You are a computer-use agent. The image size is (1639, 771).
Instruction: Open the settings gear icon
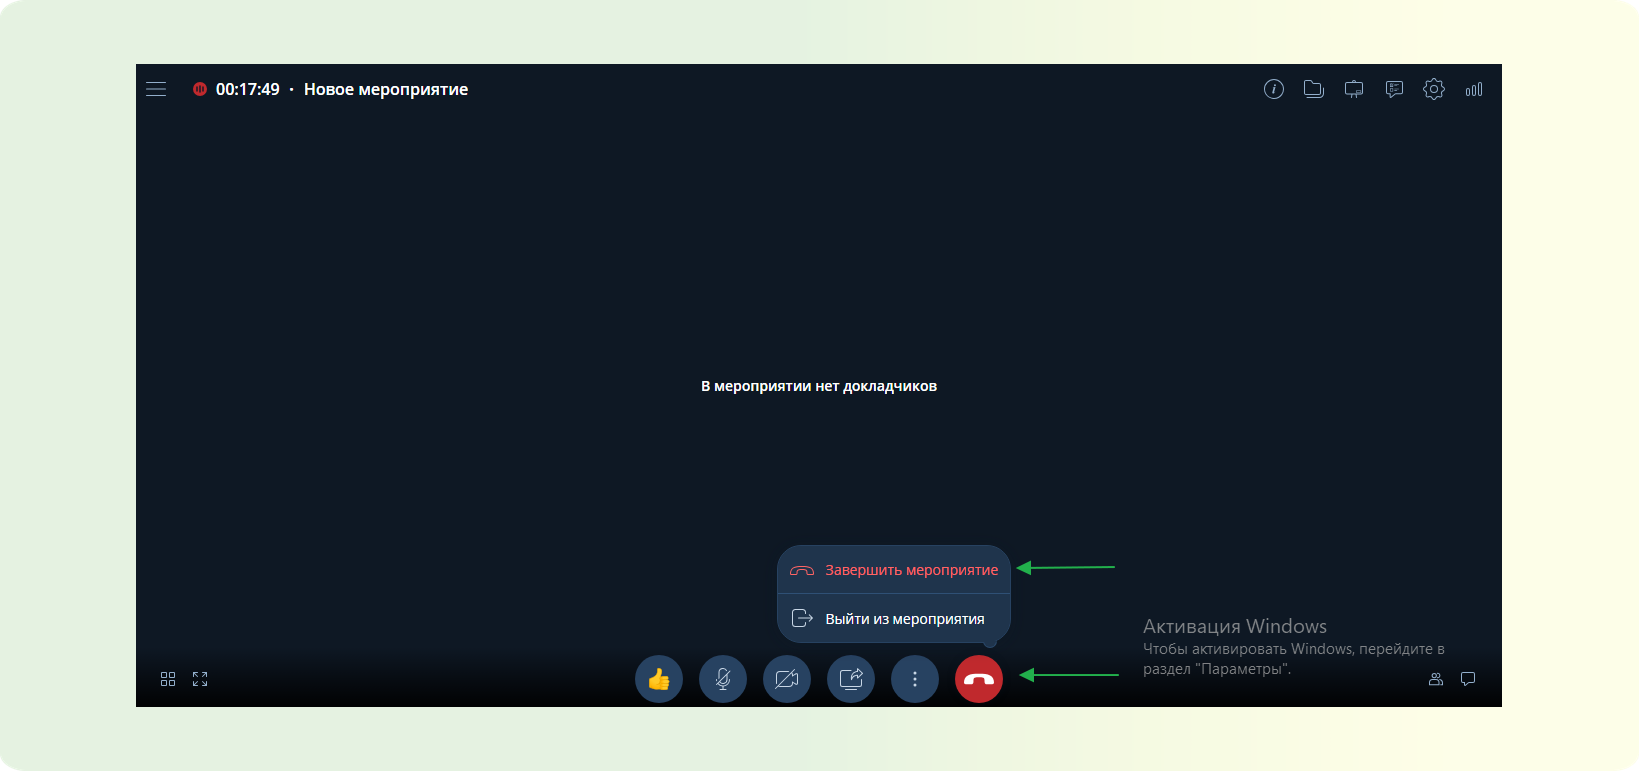[x=1433, y=89]
